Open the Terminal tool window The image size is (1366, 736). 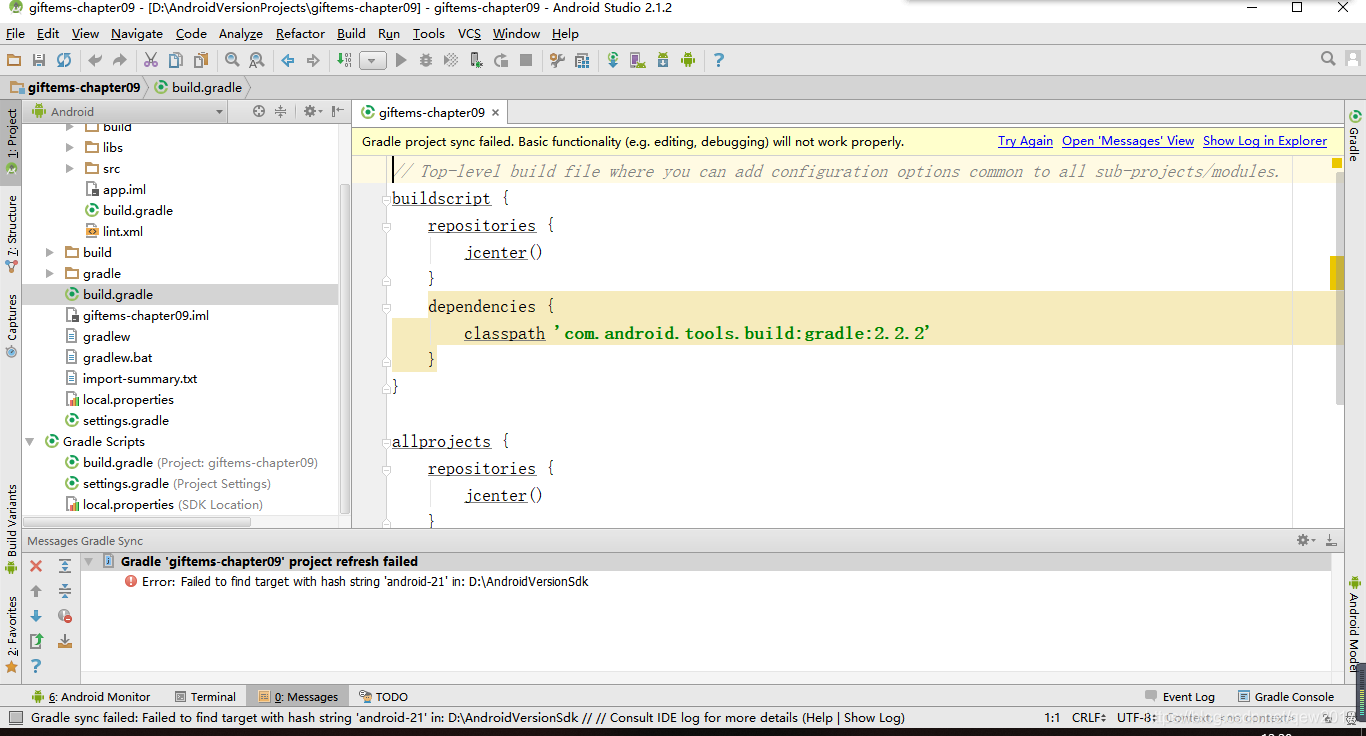(205, 696)
